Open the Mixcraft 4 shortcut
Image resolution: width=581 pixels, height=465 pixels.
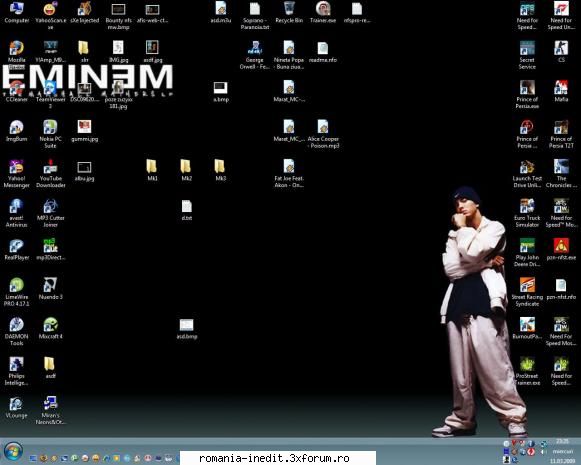point(50,328)
